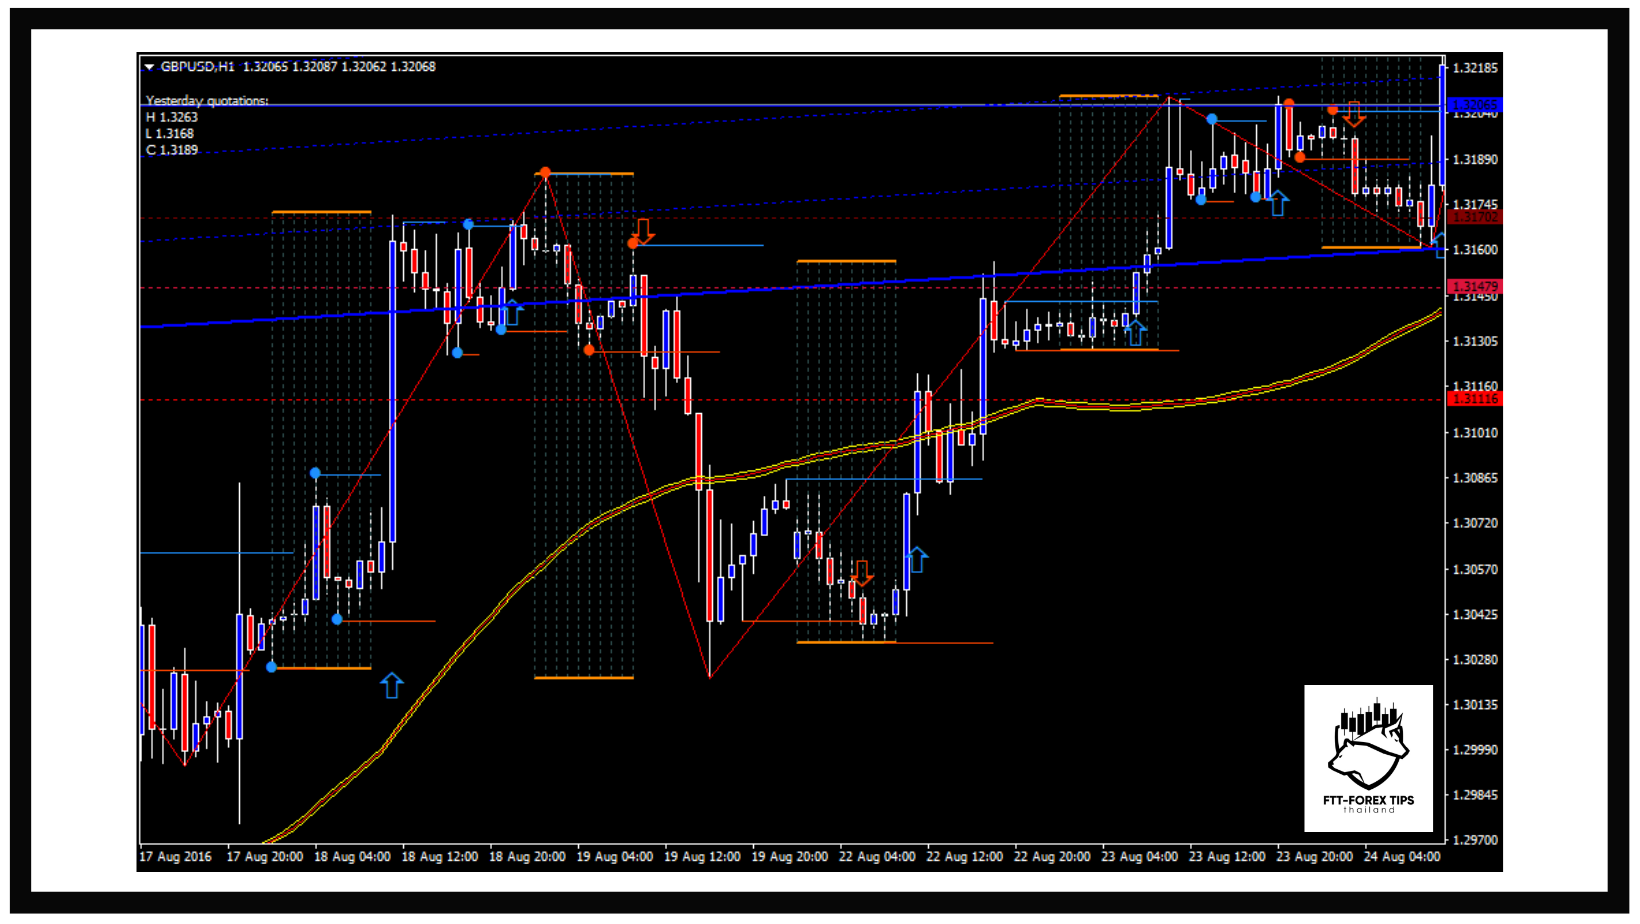
Task: Select the dark red 1.31702 price tag
Action: pyautogui.click(x=1475, y=217)
